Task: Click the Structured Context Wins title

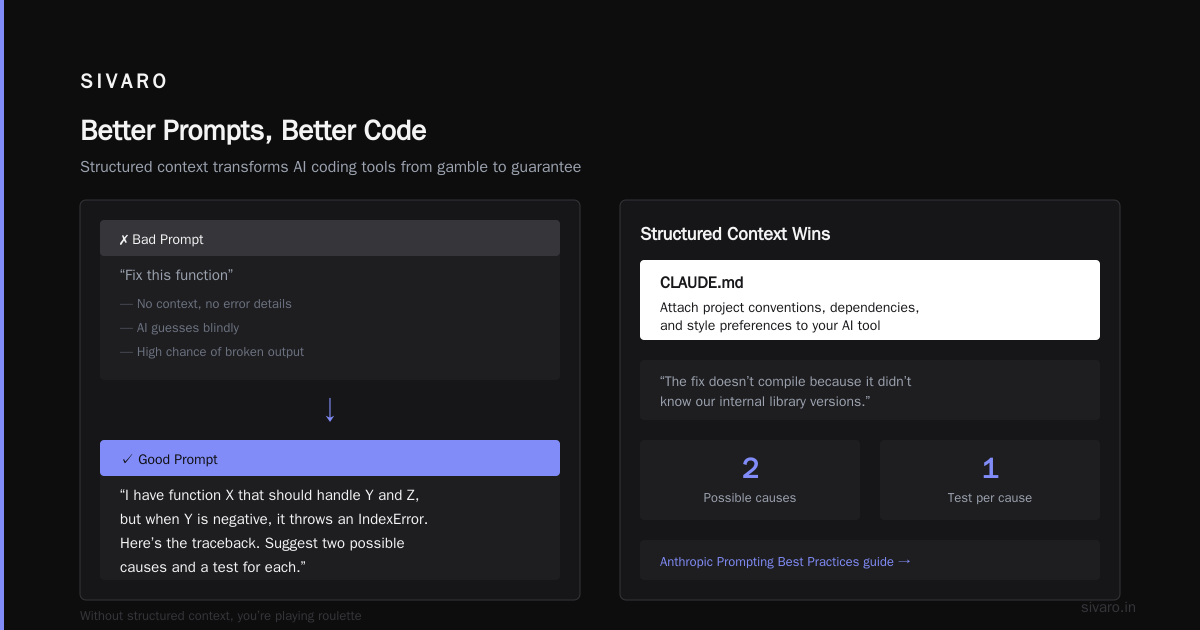Action: (735, 234)
